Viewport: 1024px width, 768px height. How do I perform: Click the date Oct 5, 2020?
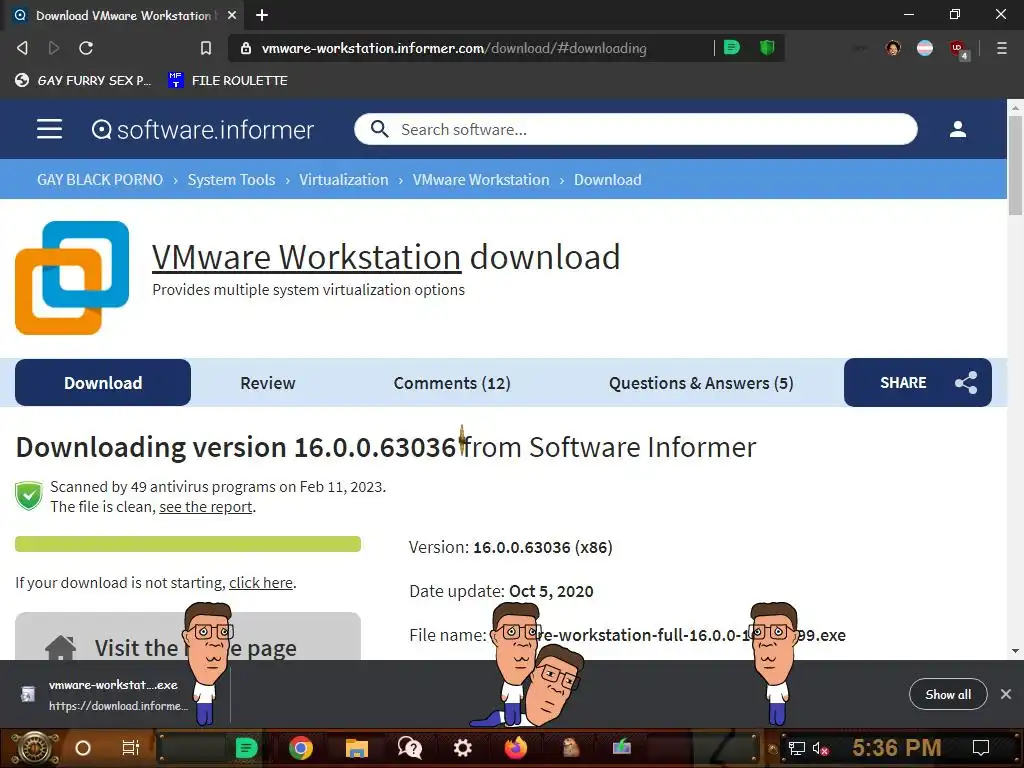(x=551, y=591)
